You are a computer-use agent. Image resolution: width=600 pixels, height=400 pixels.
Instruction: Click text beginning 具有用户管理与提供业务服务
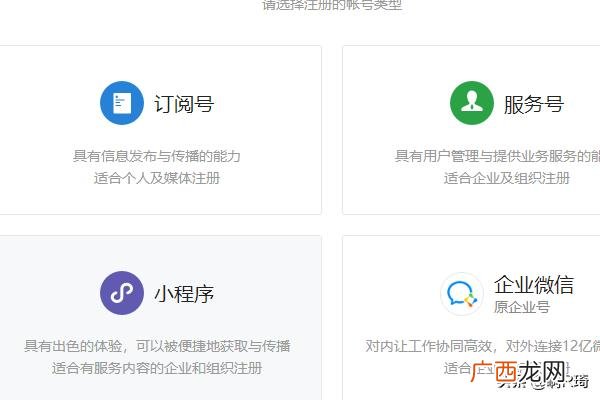pyautogui.click(x=497, y=156)
